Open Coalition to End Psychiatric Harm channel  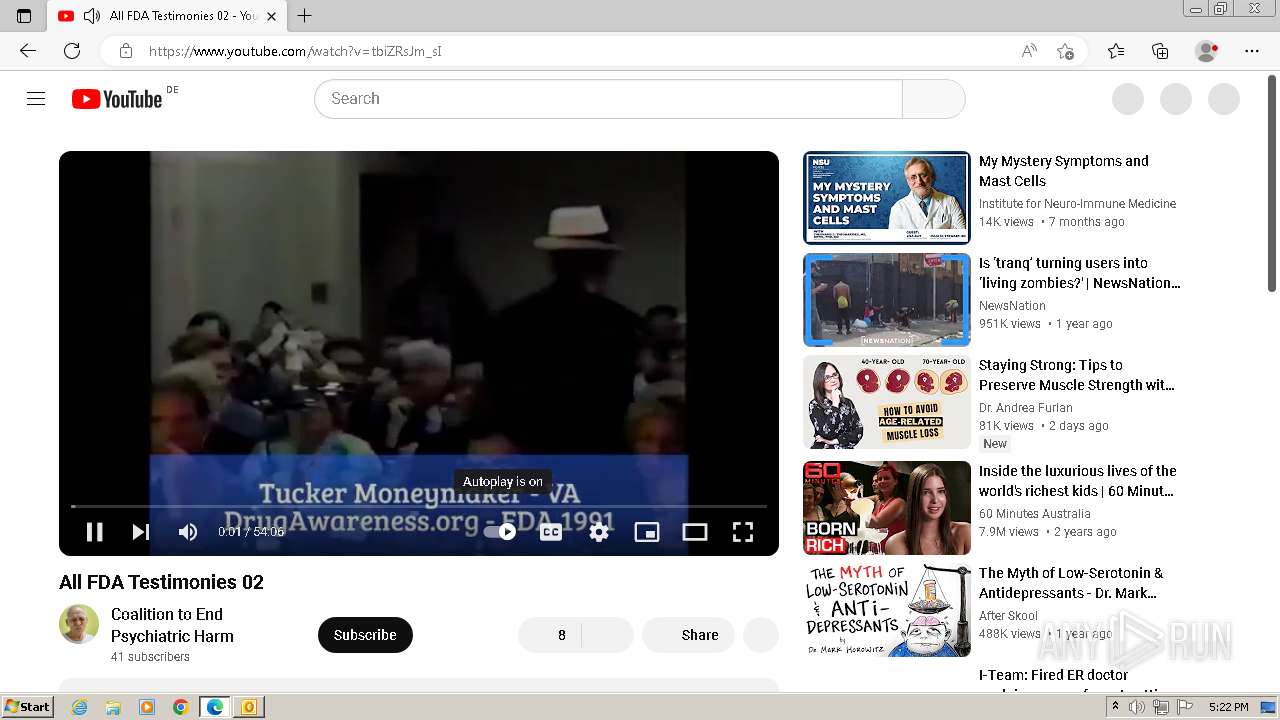[x=172, y=625]
